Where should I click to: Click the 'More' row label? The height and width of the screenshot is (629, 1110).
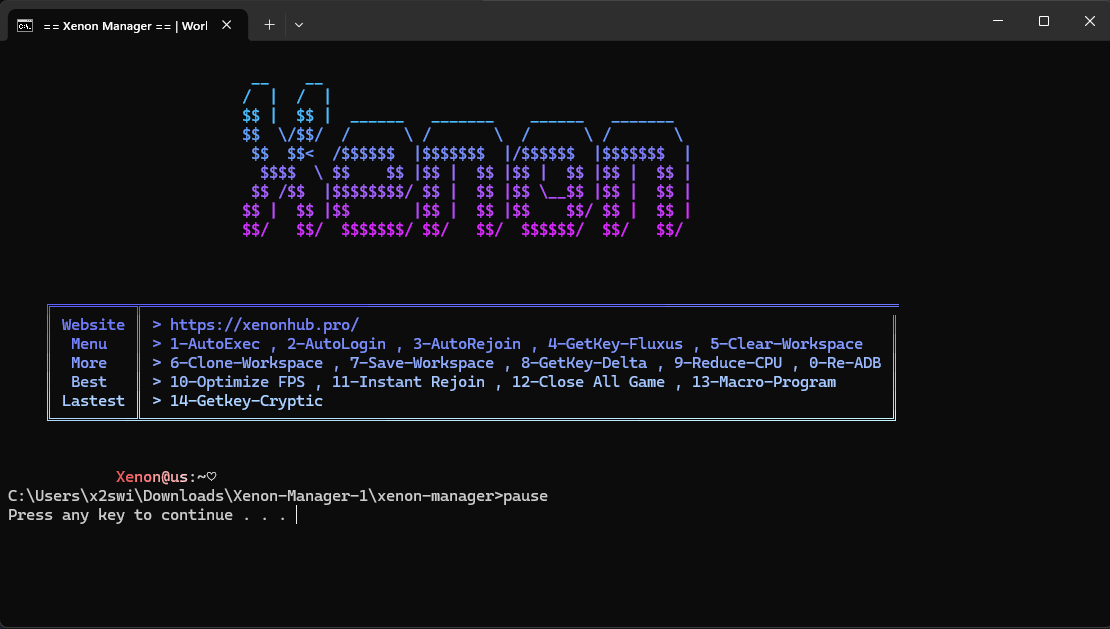point(89,363)
